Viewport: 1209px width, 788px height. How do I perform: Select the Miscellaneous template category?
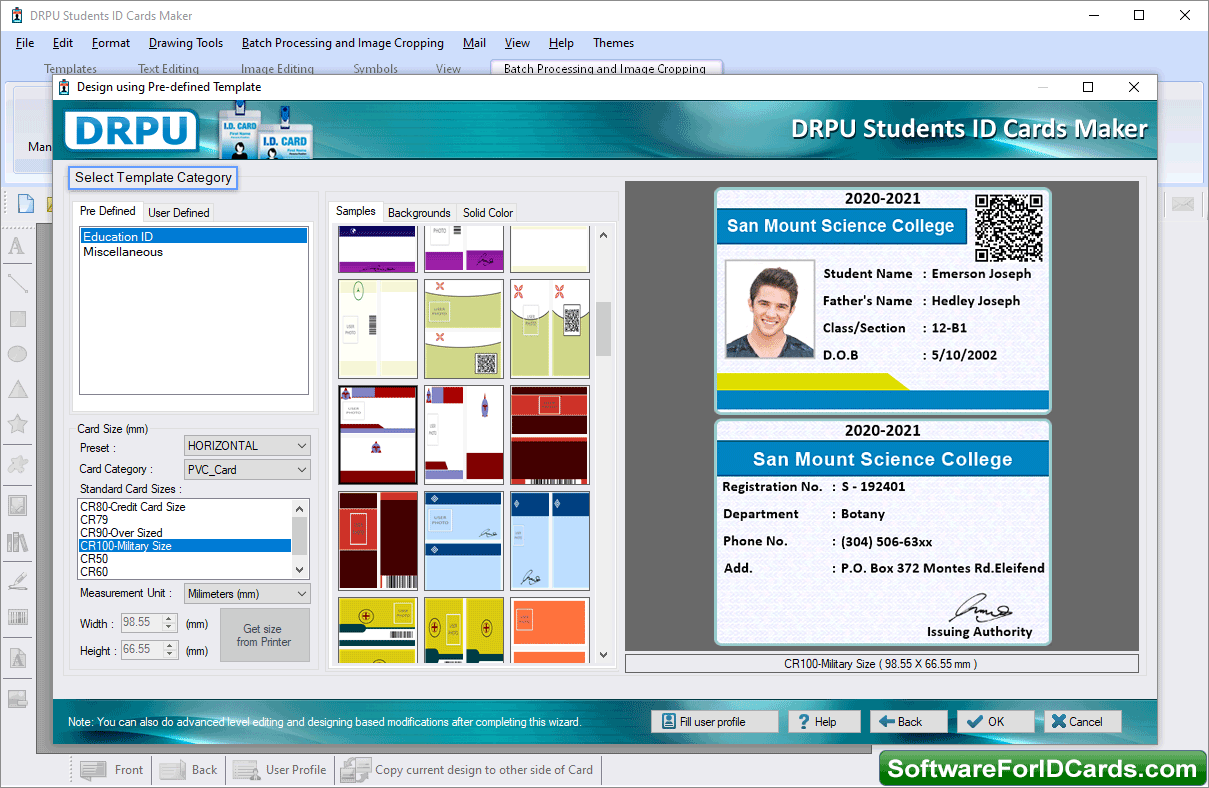pos(194,252)
